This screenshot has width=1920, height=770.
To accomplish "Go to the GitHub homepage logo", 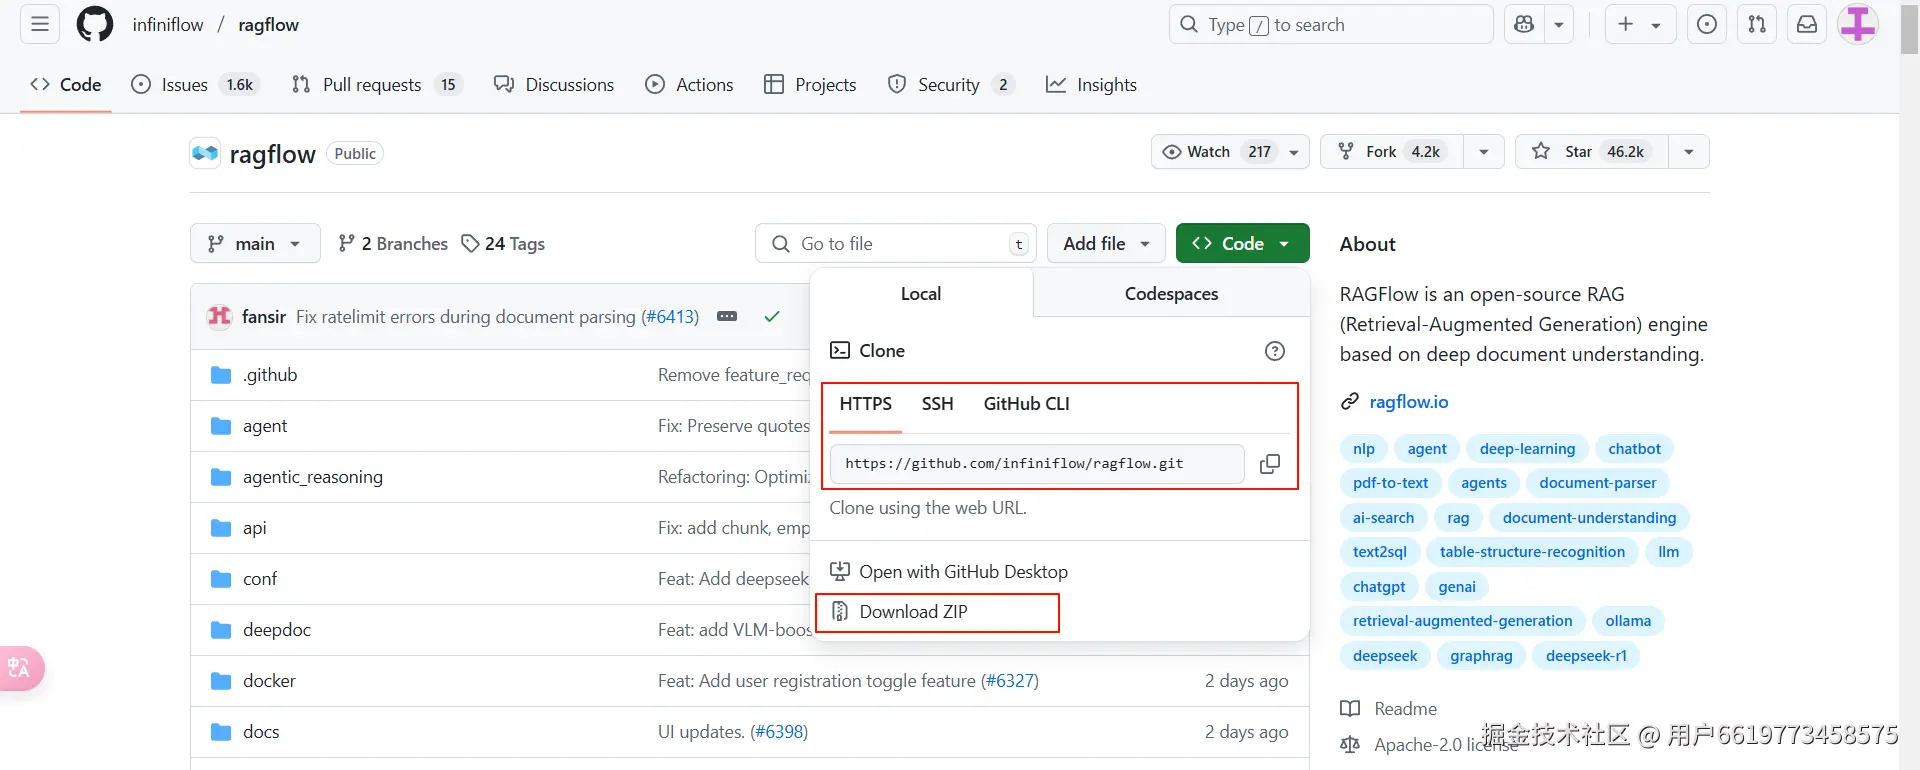I will pos(95,24).
